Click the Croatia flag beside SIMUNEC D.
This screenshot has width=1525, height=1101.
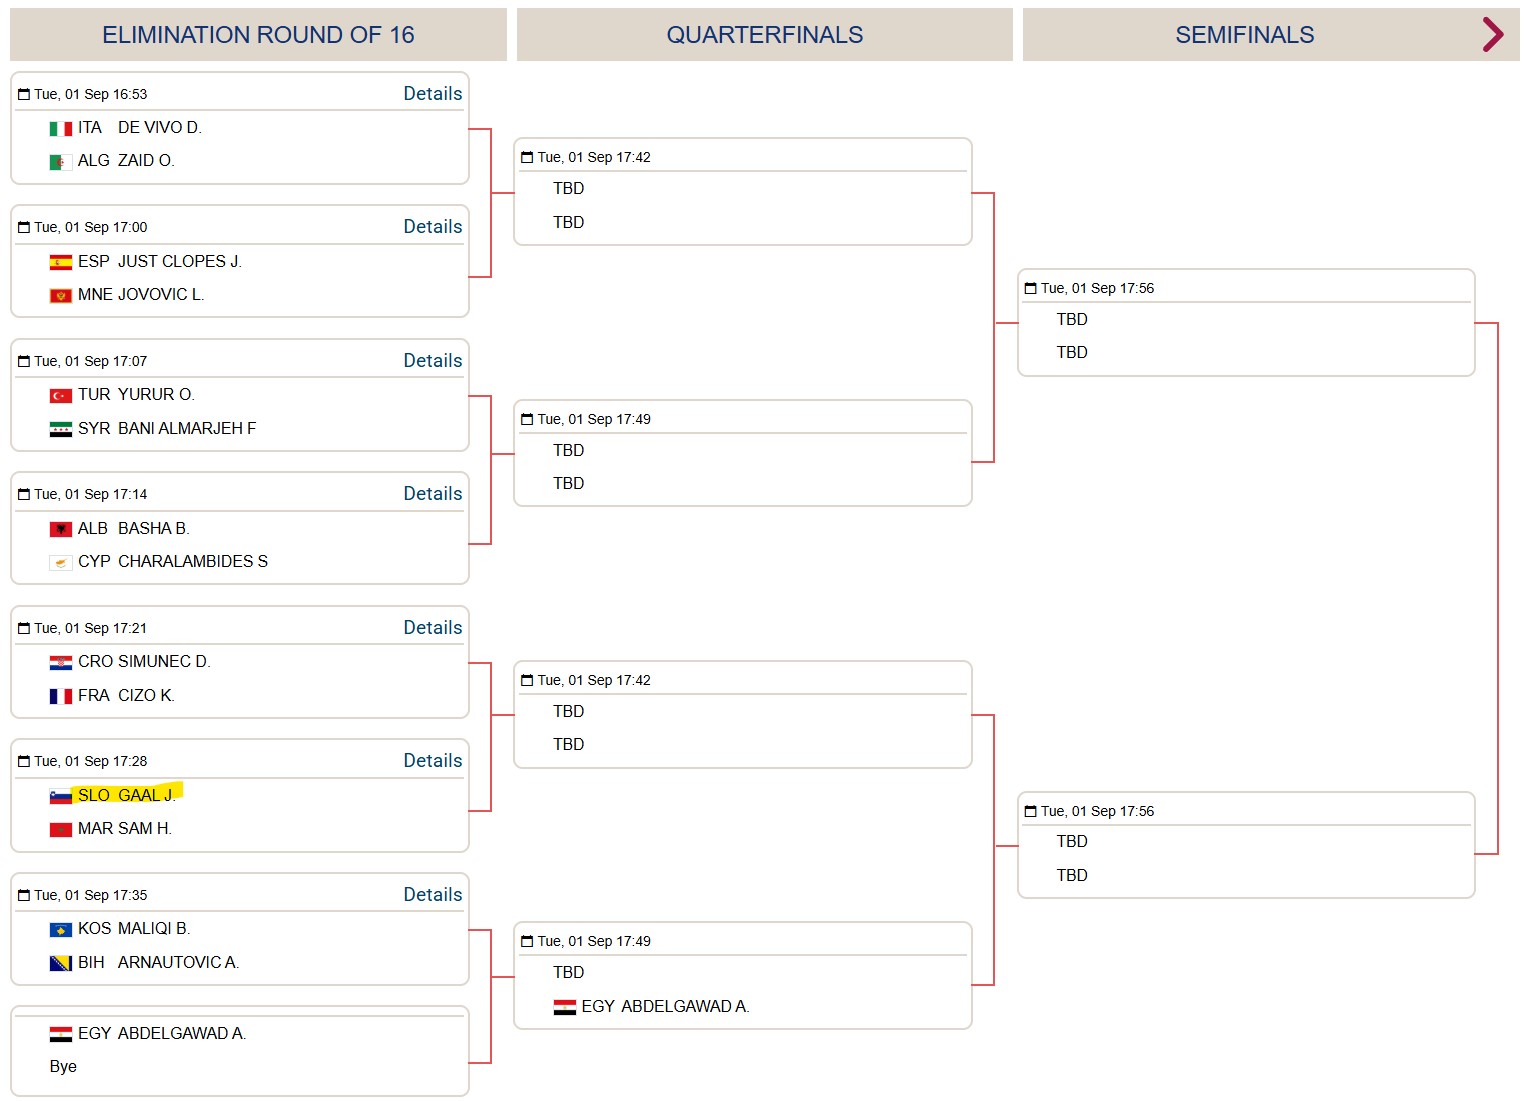(x=61, y=663)
